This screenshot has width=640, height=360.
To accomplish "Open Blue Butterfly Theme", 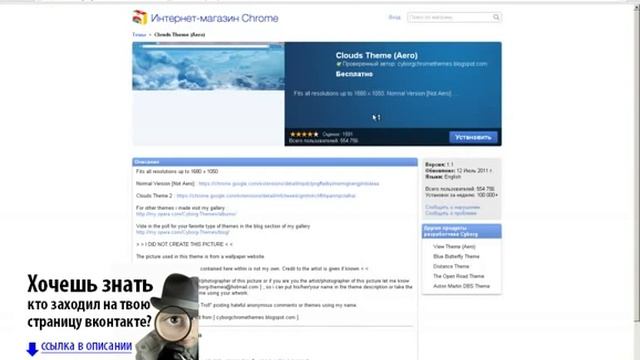I will tap(456, 256).
